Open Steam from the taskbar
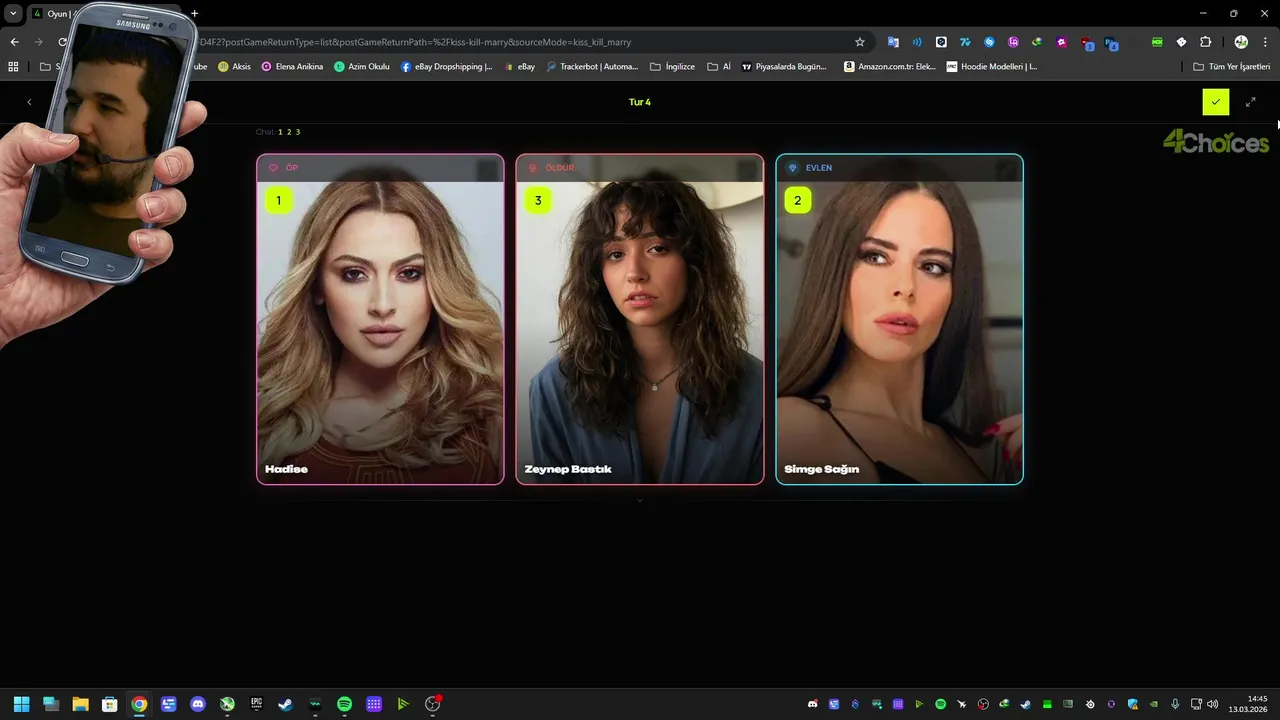 point(286,704)
